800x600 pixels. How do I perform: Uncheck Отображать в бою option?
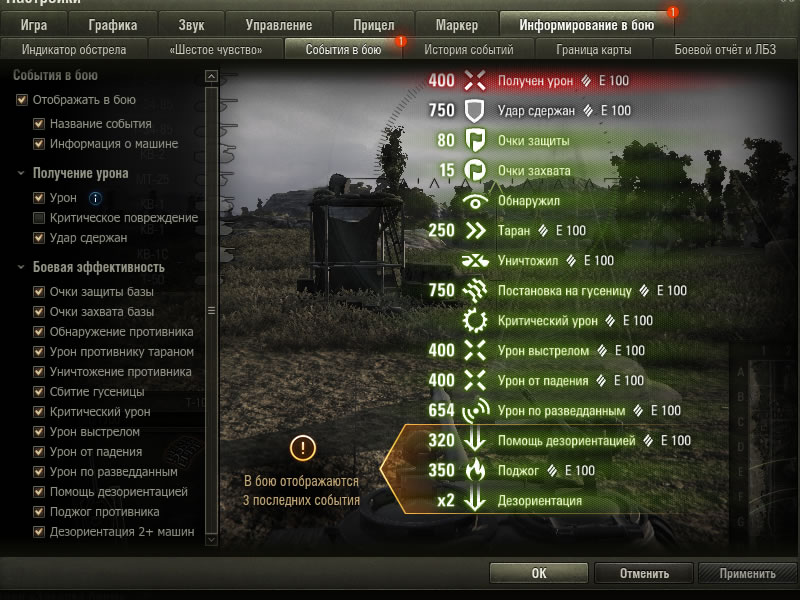point(22,99)
